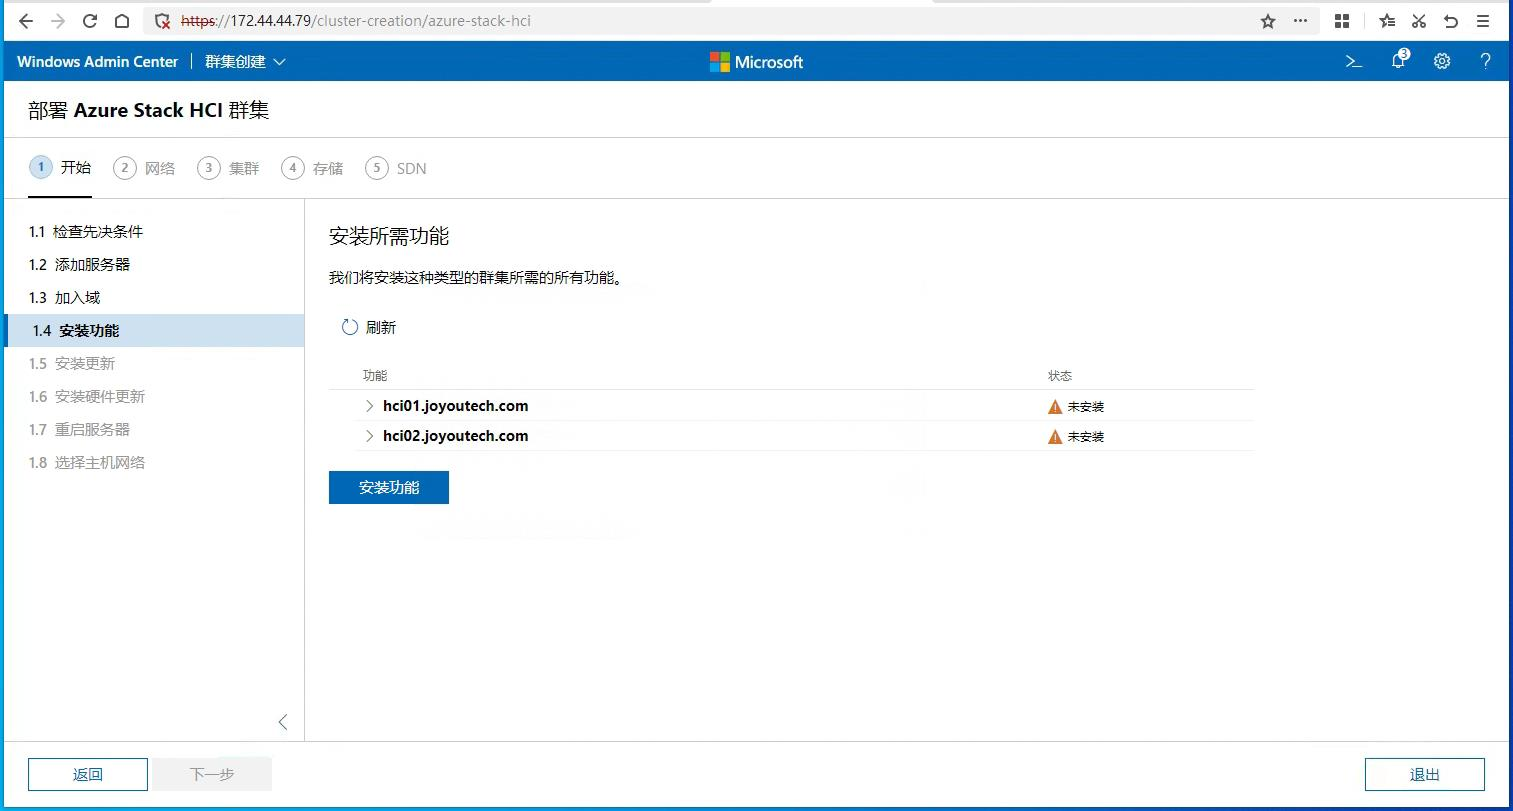Open the favorites list icon

(1387, 21)
